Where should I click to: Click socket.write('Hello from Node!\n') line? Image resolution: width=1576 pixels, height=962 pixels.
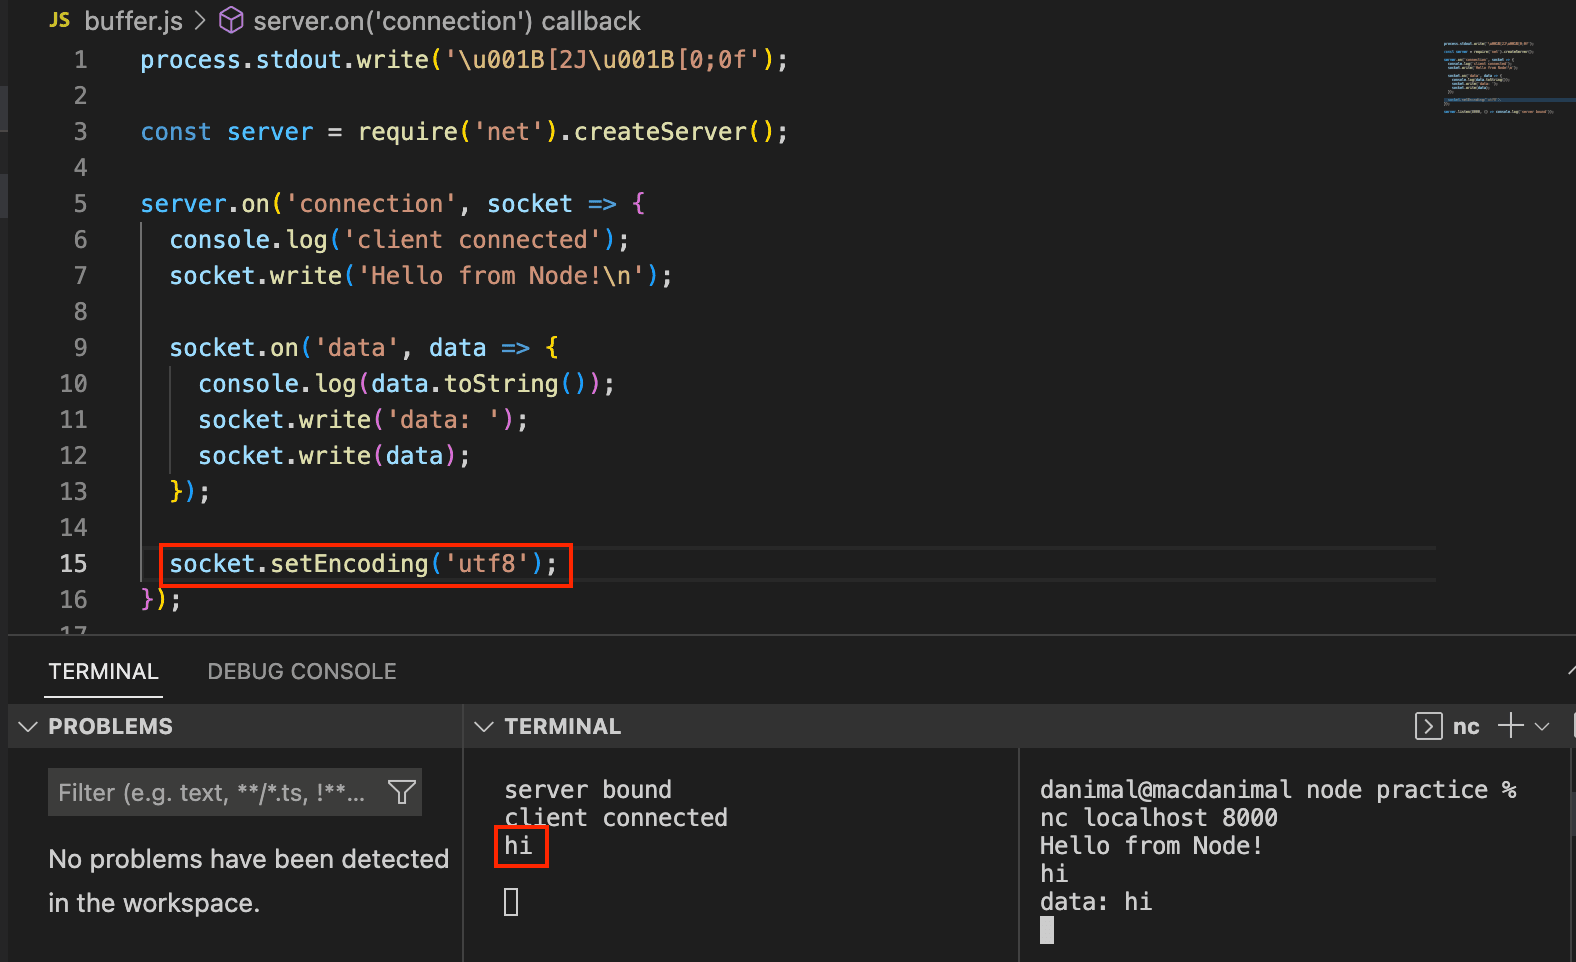pyautogui.click(x=421, y=275)
